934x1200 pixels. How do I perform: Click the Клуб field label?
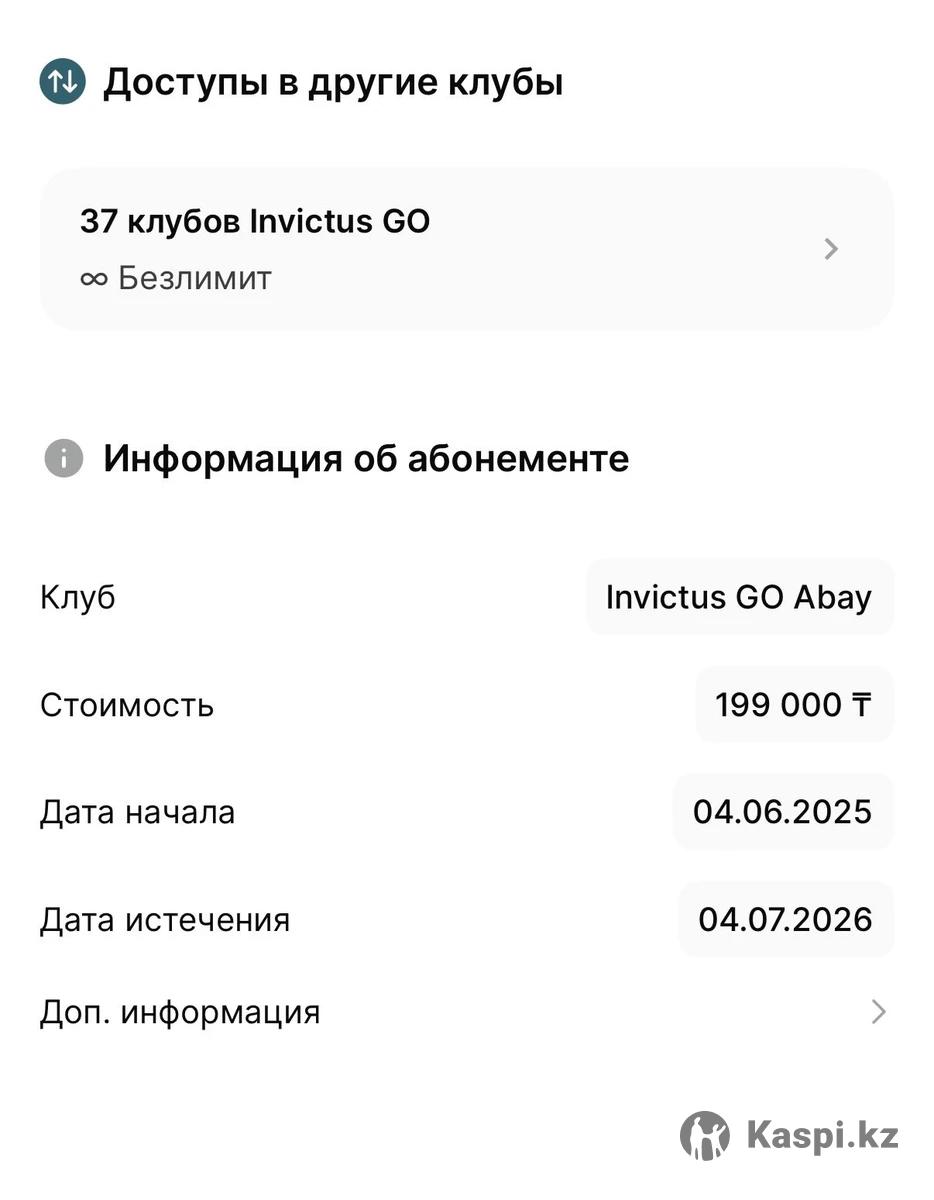(x=78, y=597)
